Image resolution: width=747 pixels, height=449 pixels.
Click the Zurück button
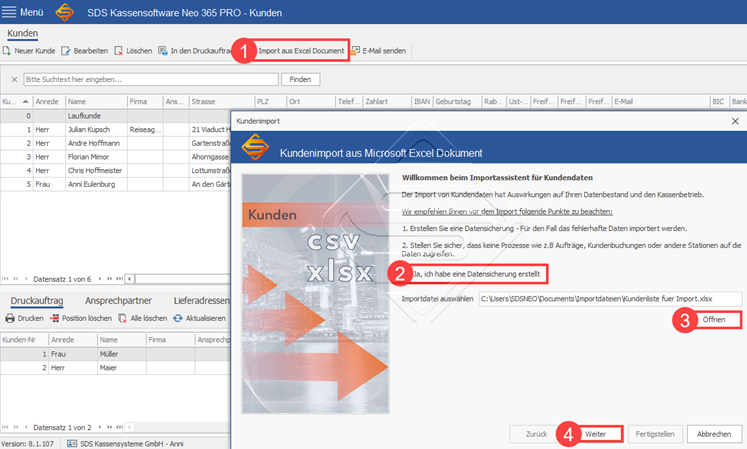(x=536, y=434)
